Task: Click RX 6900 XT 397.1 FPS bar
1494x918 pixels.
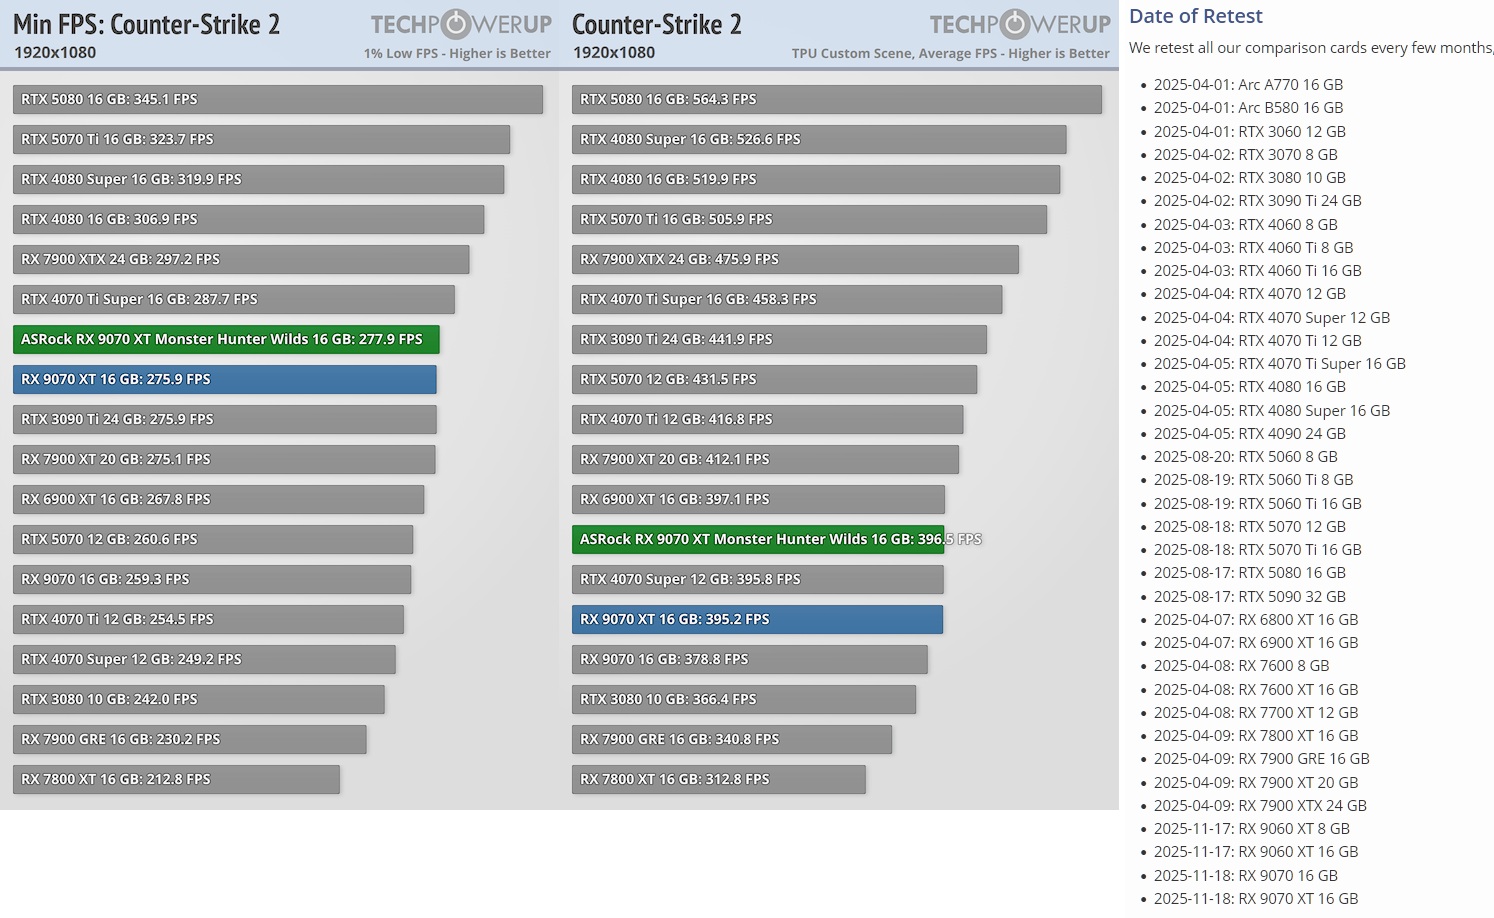Action: pos(758,499)
